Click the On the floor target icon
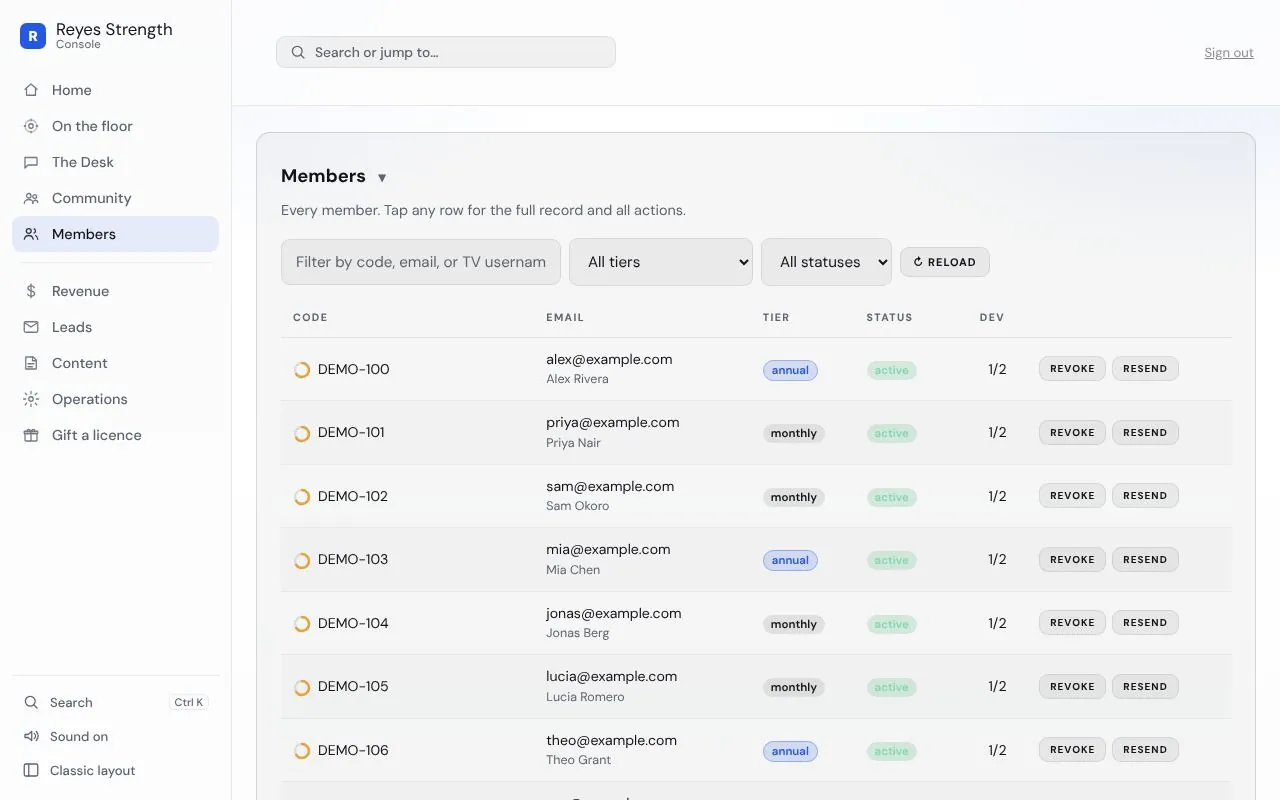This screenshot has width=1280, height=800. click(32, 126)
